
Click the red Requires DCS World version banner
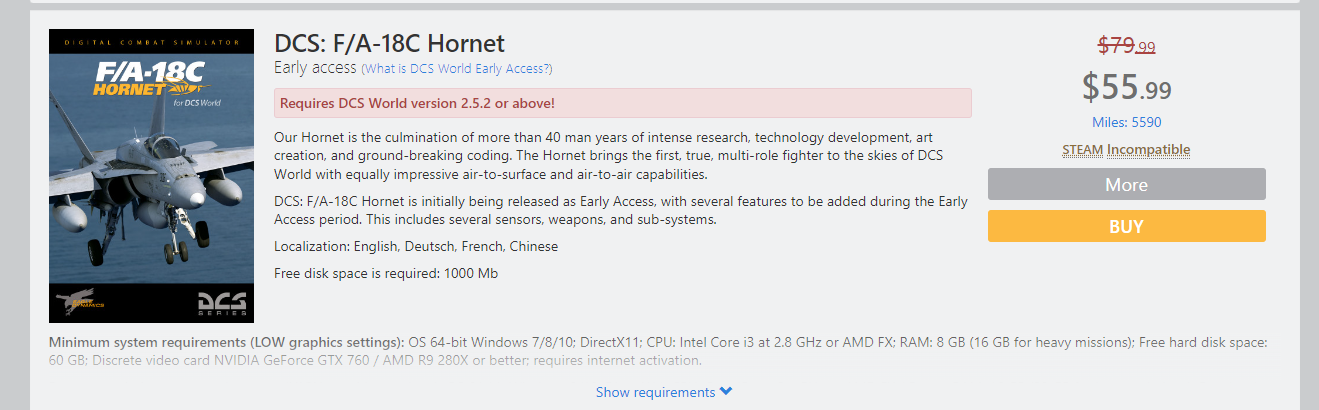(623, 103)
